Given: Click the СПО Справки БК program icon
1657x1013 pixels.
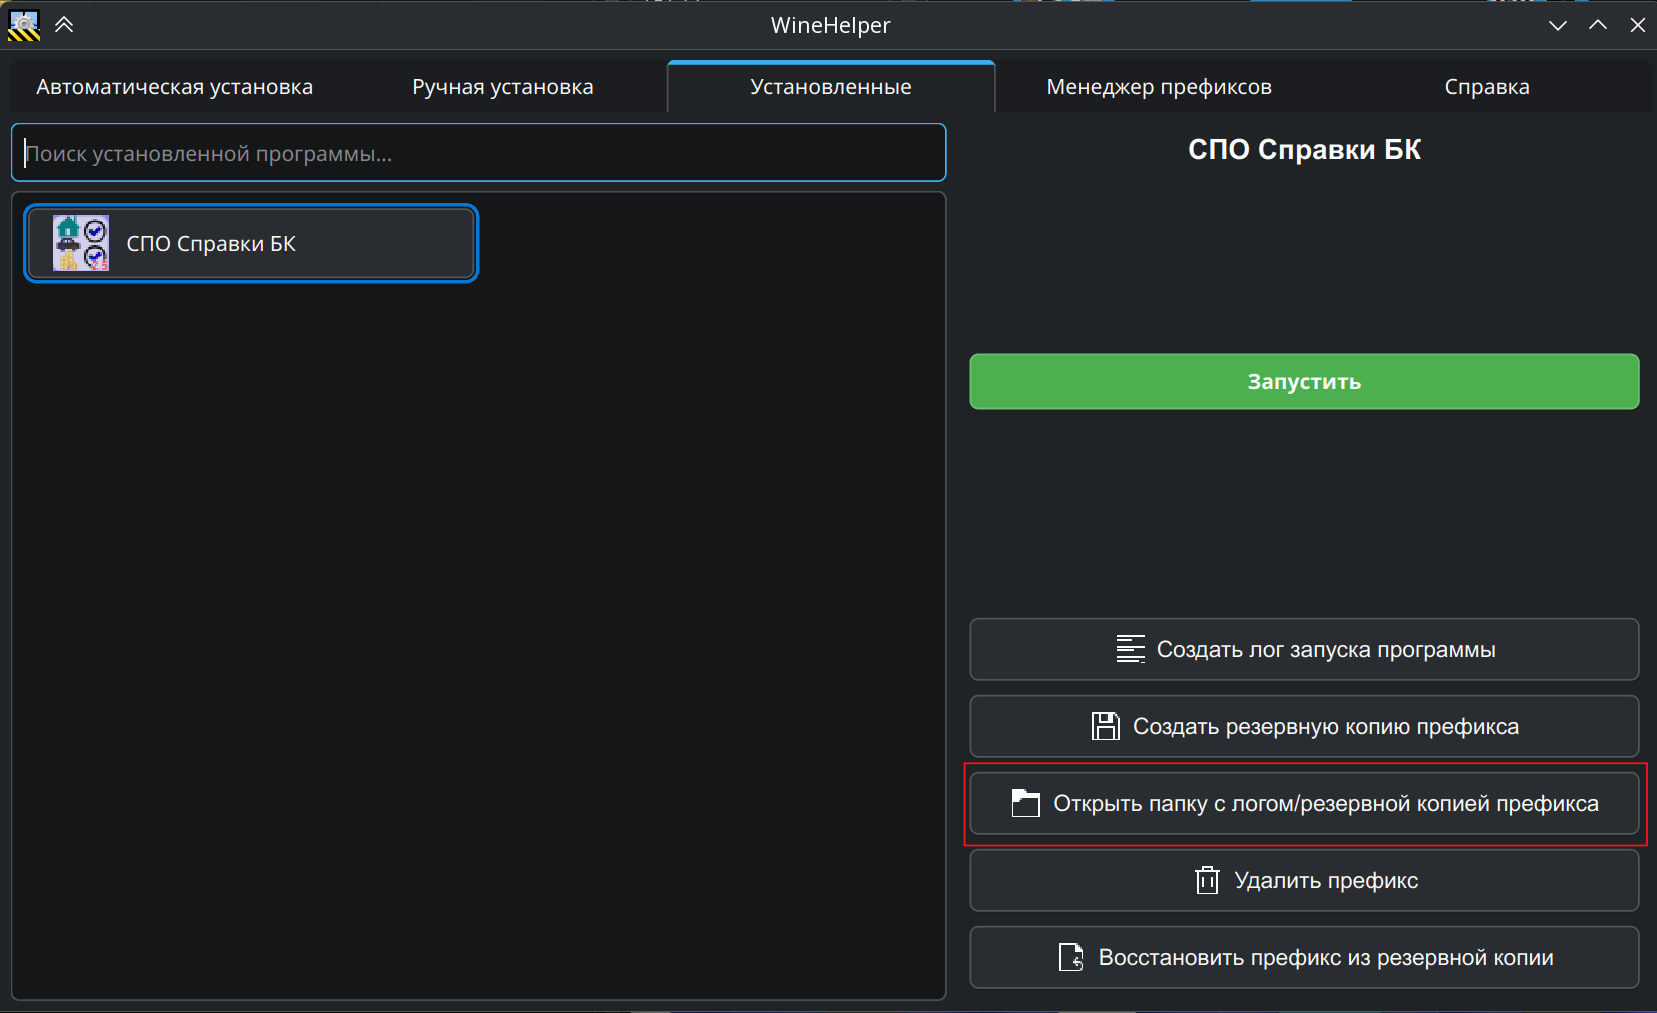Looking at the screenshot, I should click(x=81, y=243).
